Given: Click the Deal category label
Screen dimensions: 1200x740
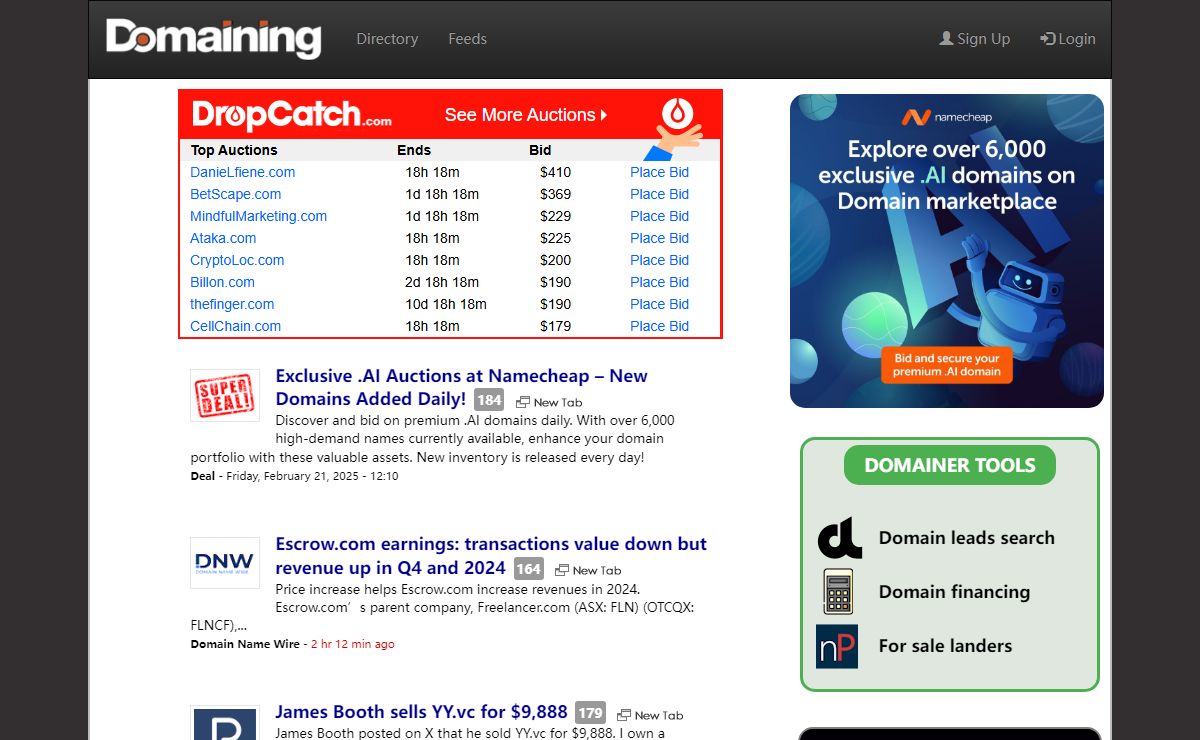Looking at the screenshot, I should (x=203, y=476).
